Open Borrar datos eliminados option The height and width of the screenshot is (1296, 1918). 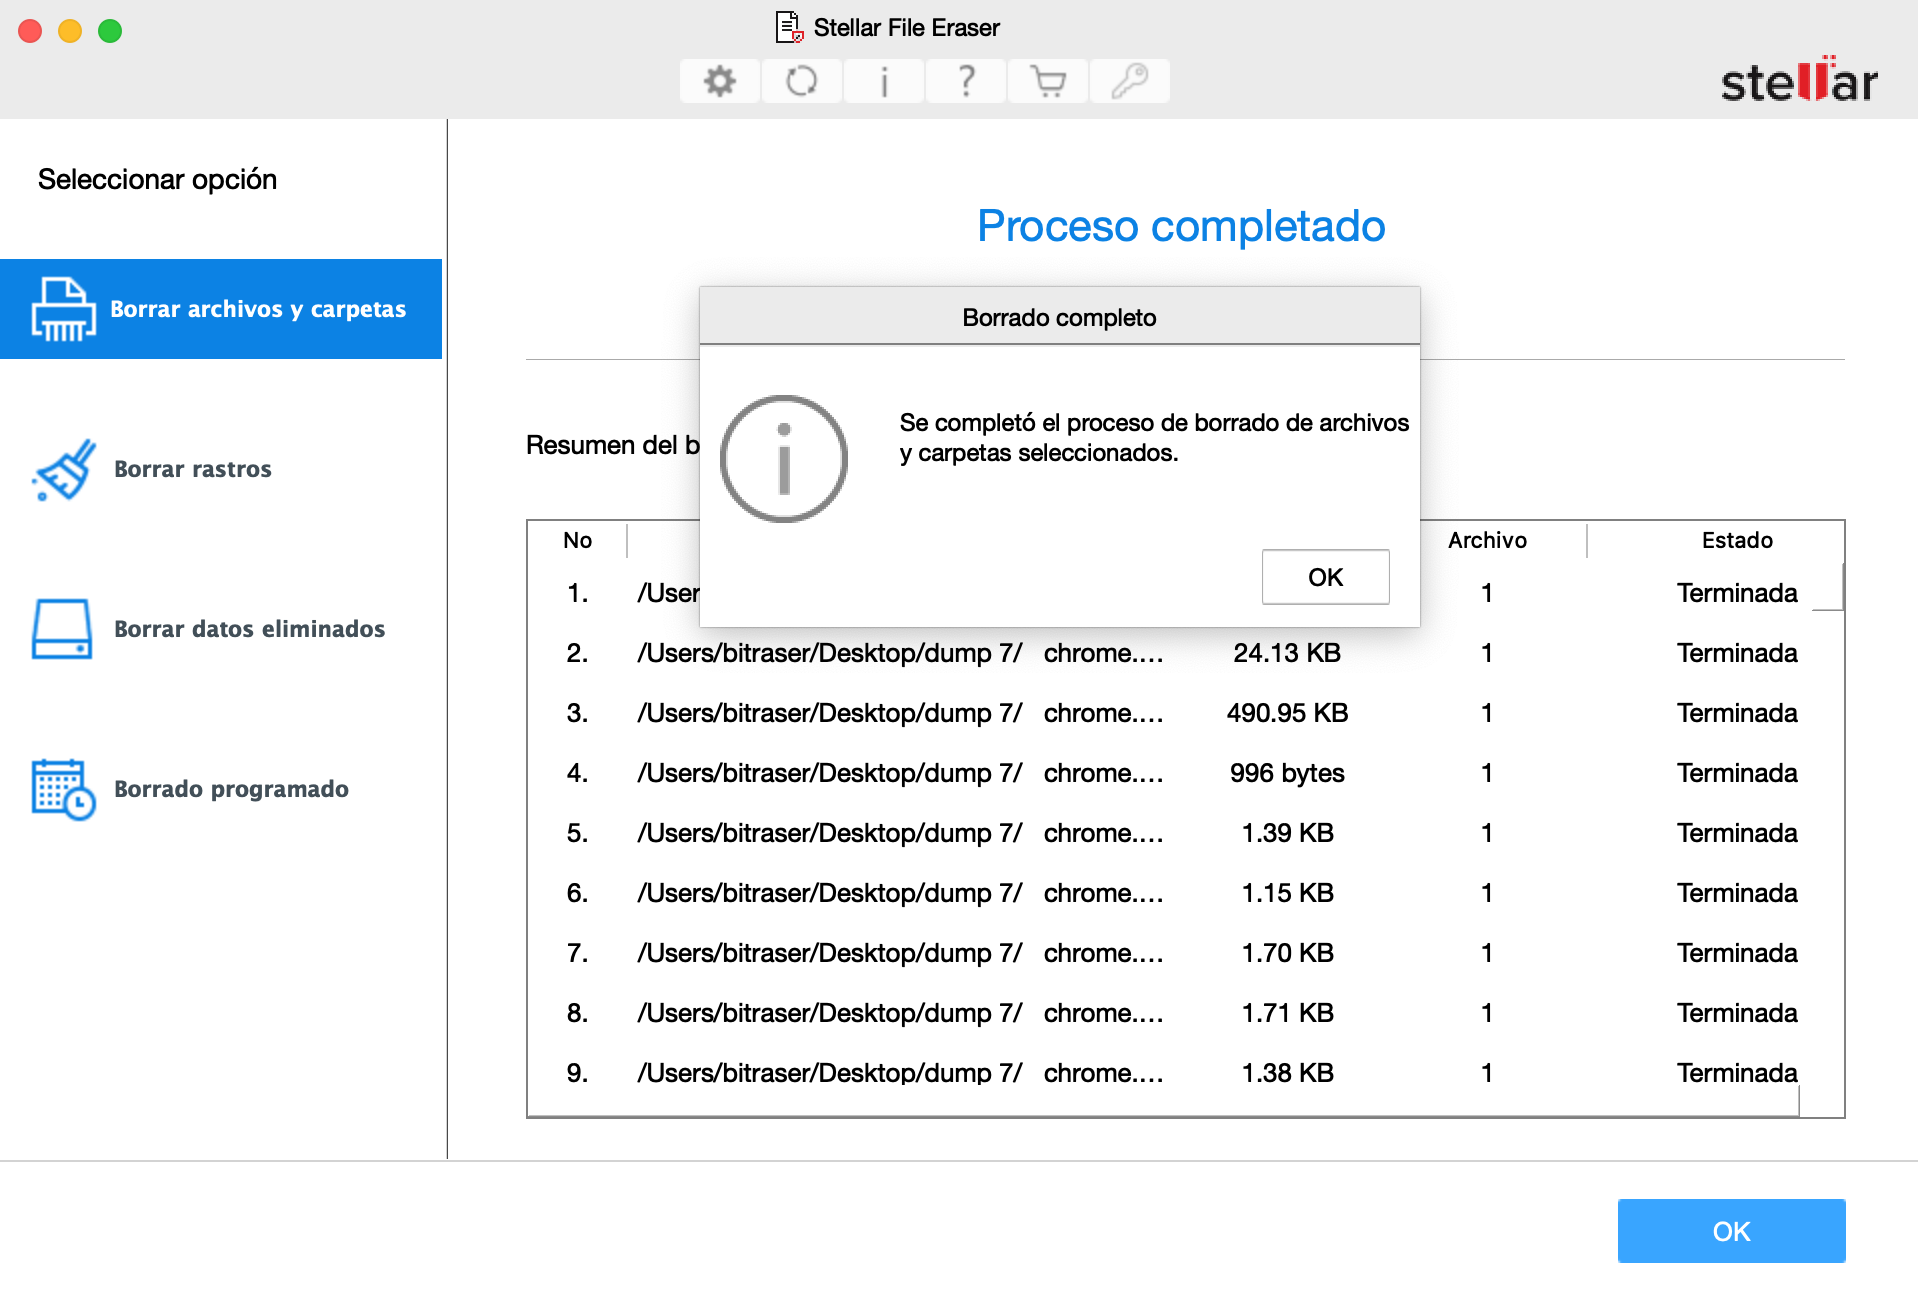coord(249,629)
